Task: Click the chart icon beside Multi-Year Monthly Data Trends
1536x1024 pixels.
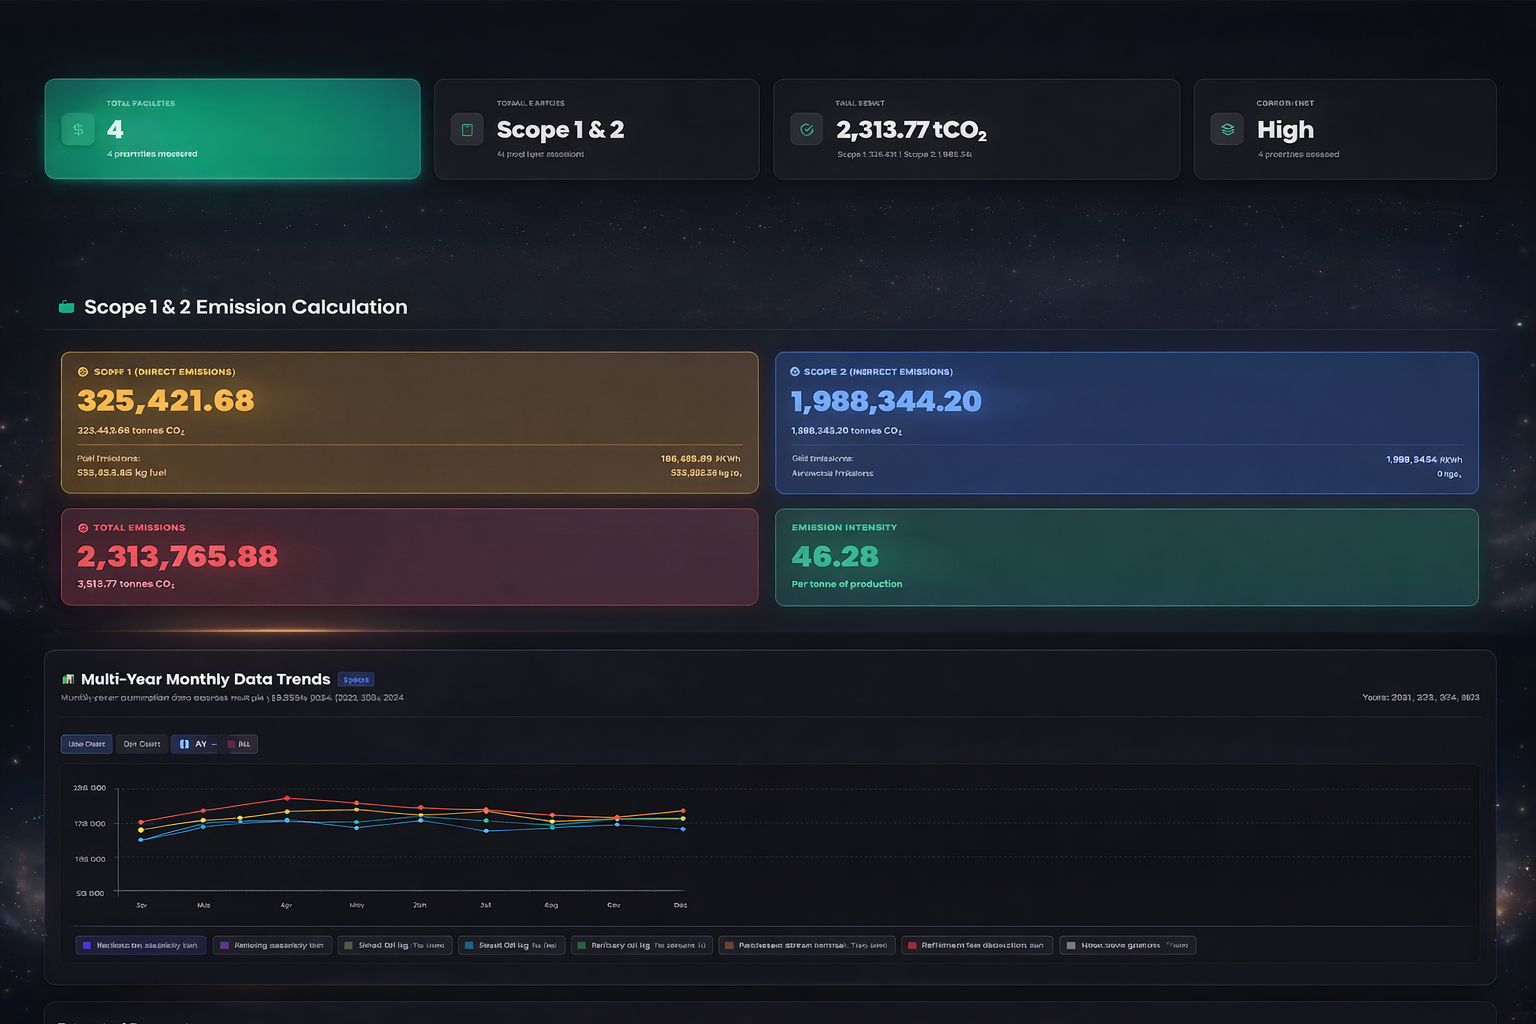Action: coord(68,679)
